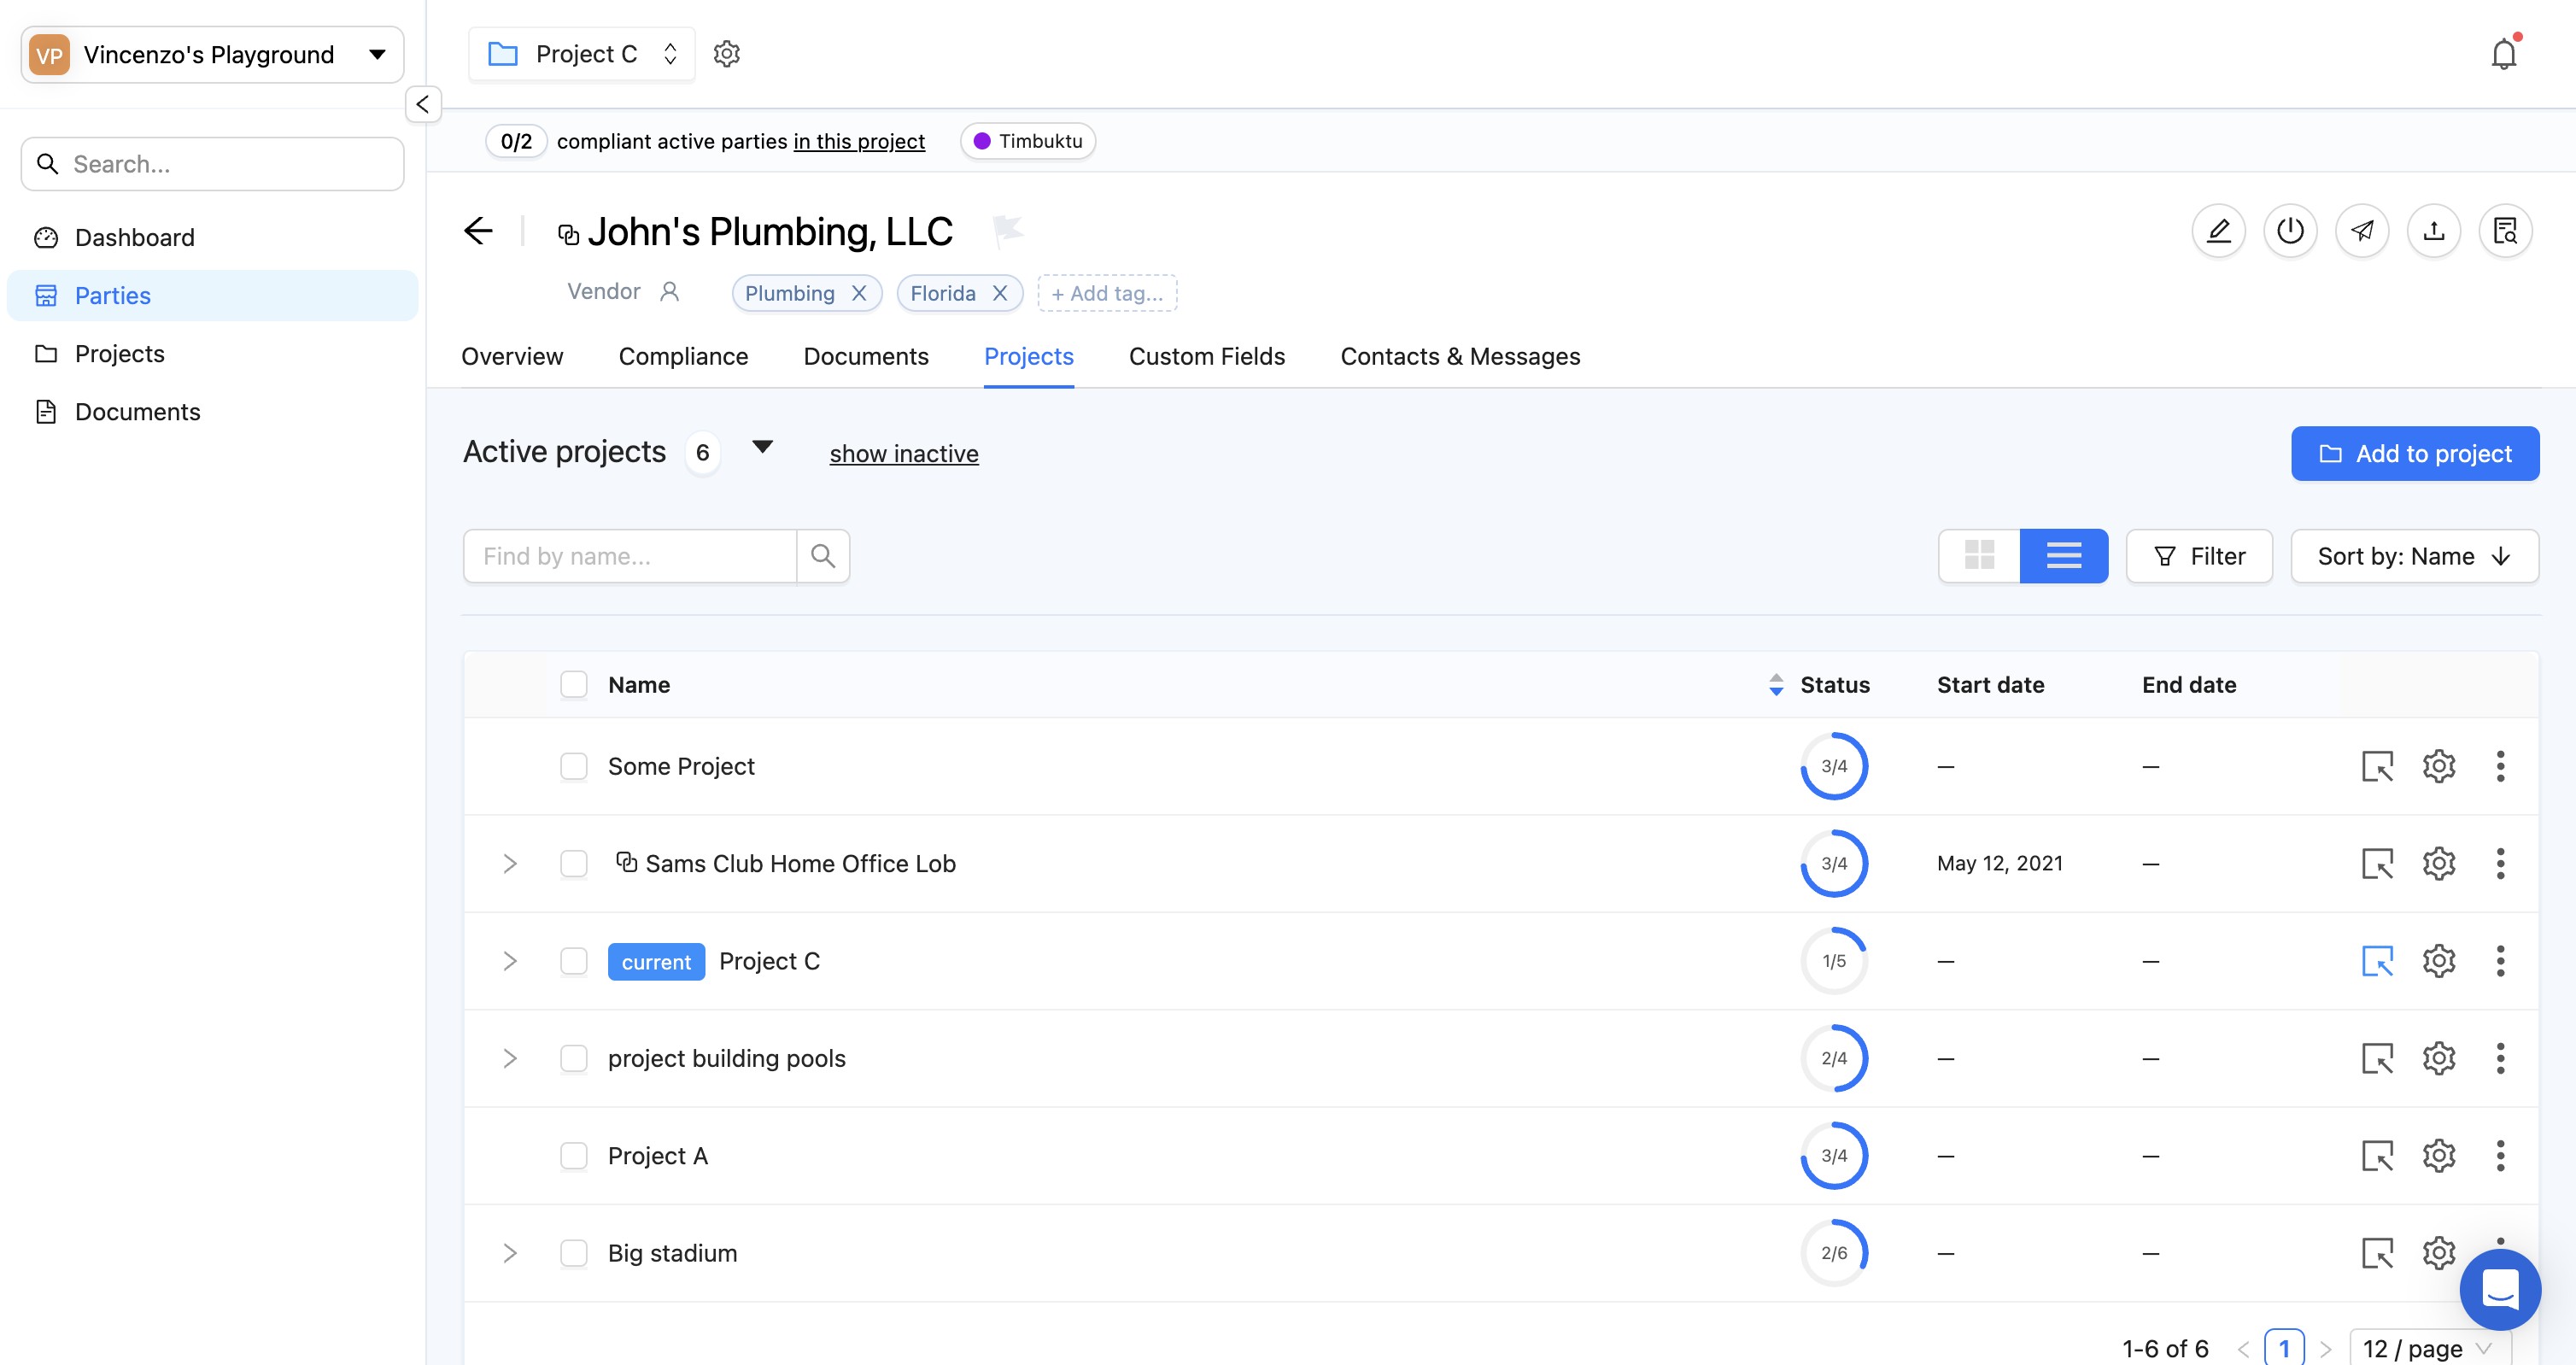
Task: Toggle the select-all checkbox in header
Action: tap(573, 685)
